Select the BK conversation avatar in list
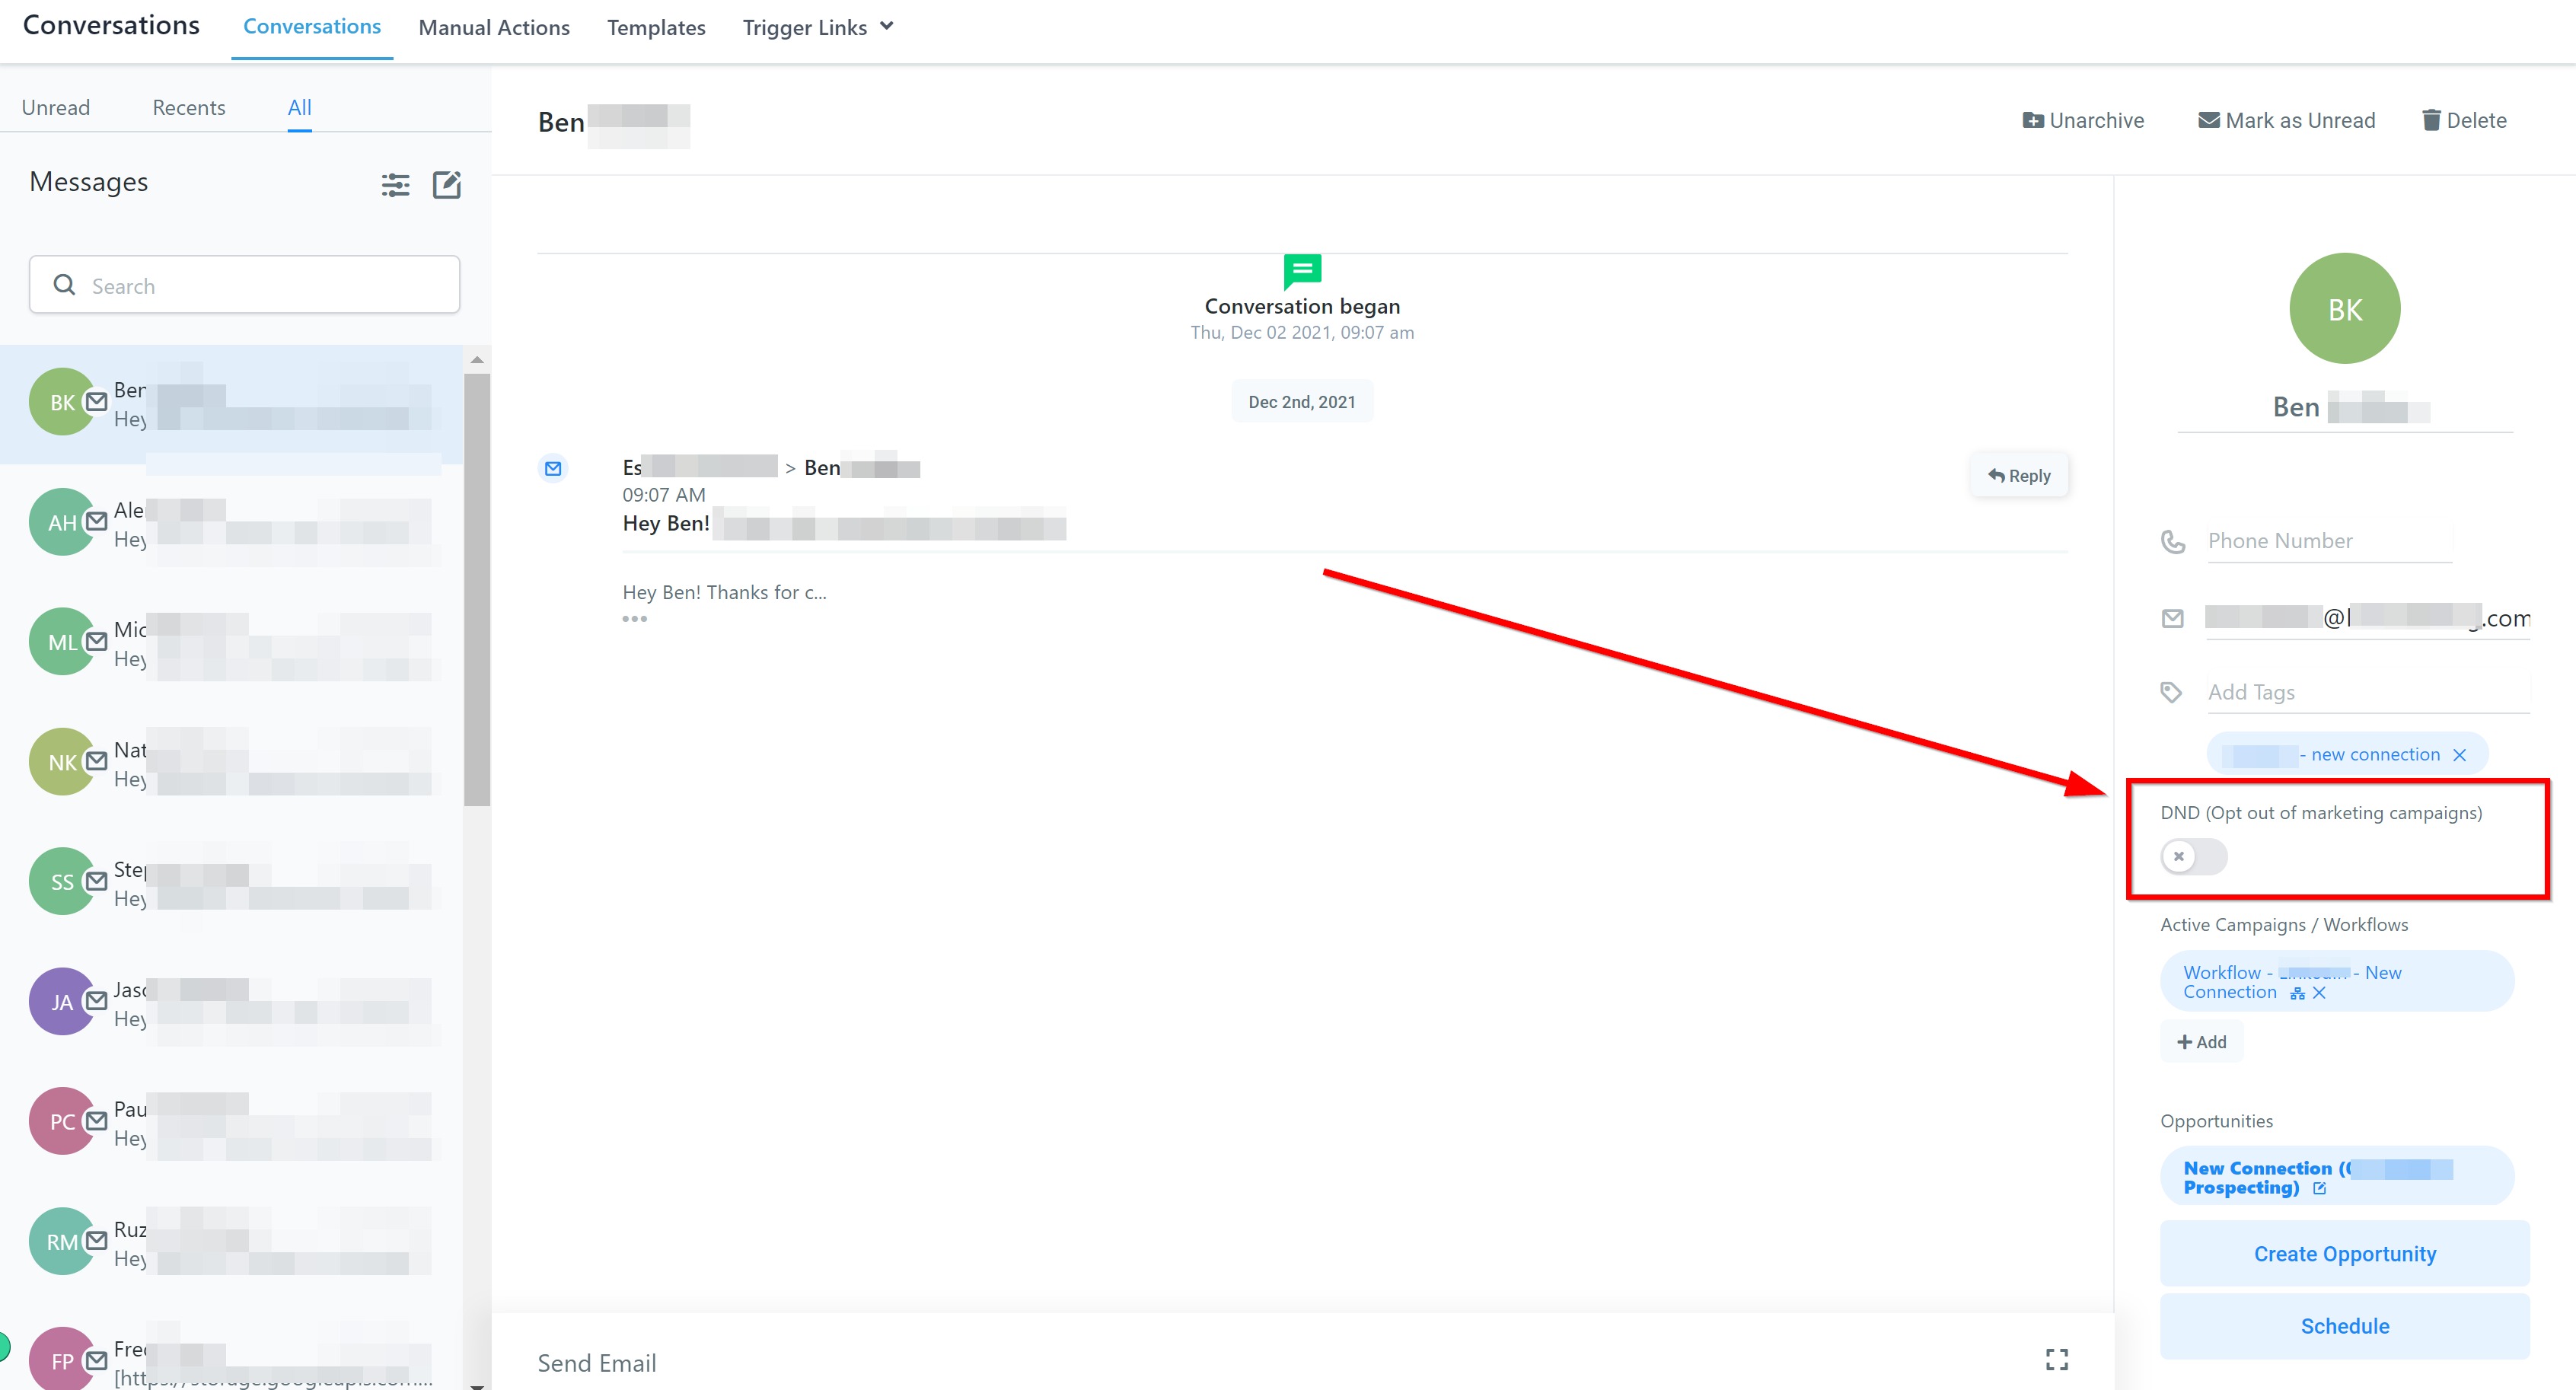The image size is (2576, 1390). pos(62,402)
